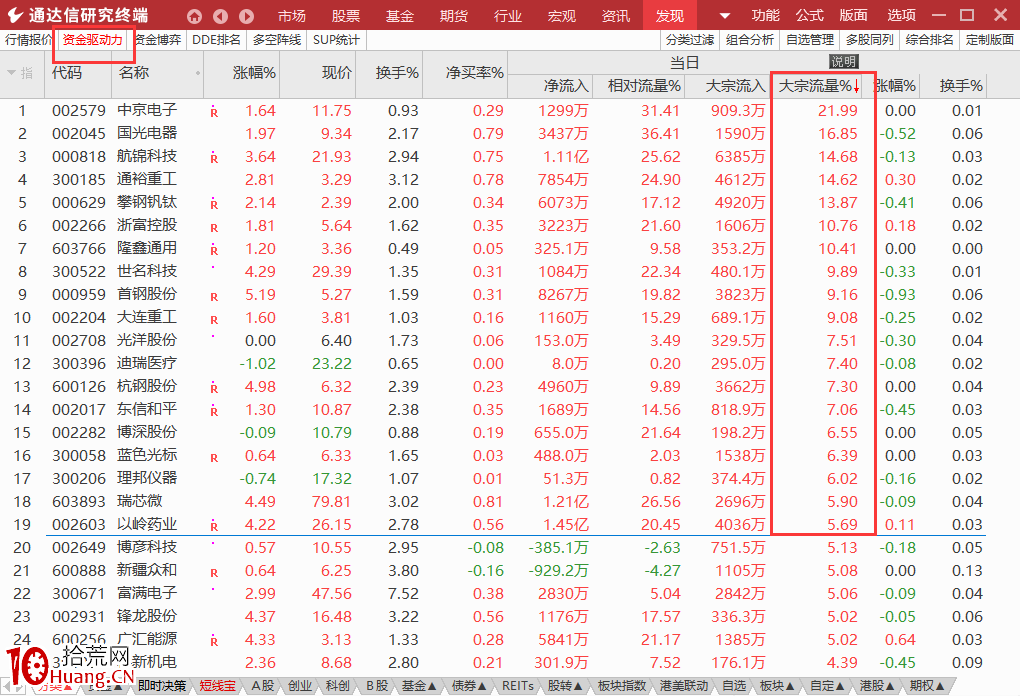The width and height of the screenshot is (1020, 696).
Task: Open the dropdown triangle left of 功能
Action: [x=725, y=16]
